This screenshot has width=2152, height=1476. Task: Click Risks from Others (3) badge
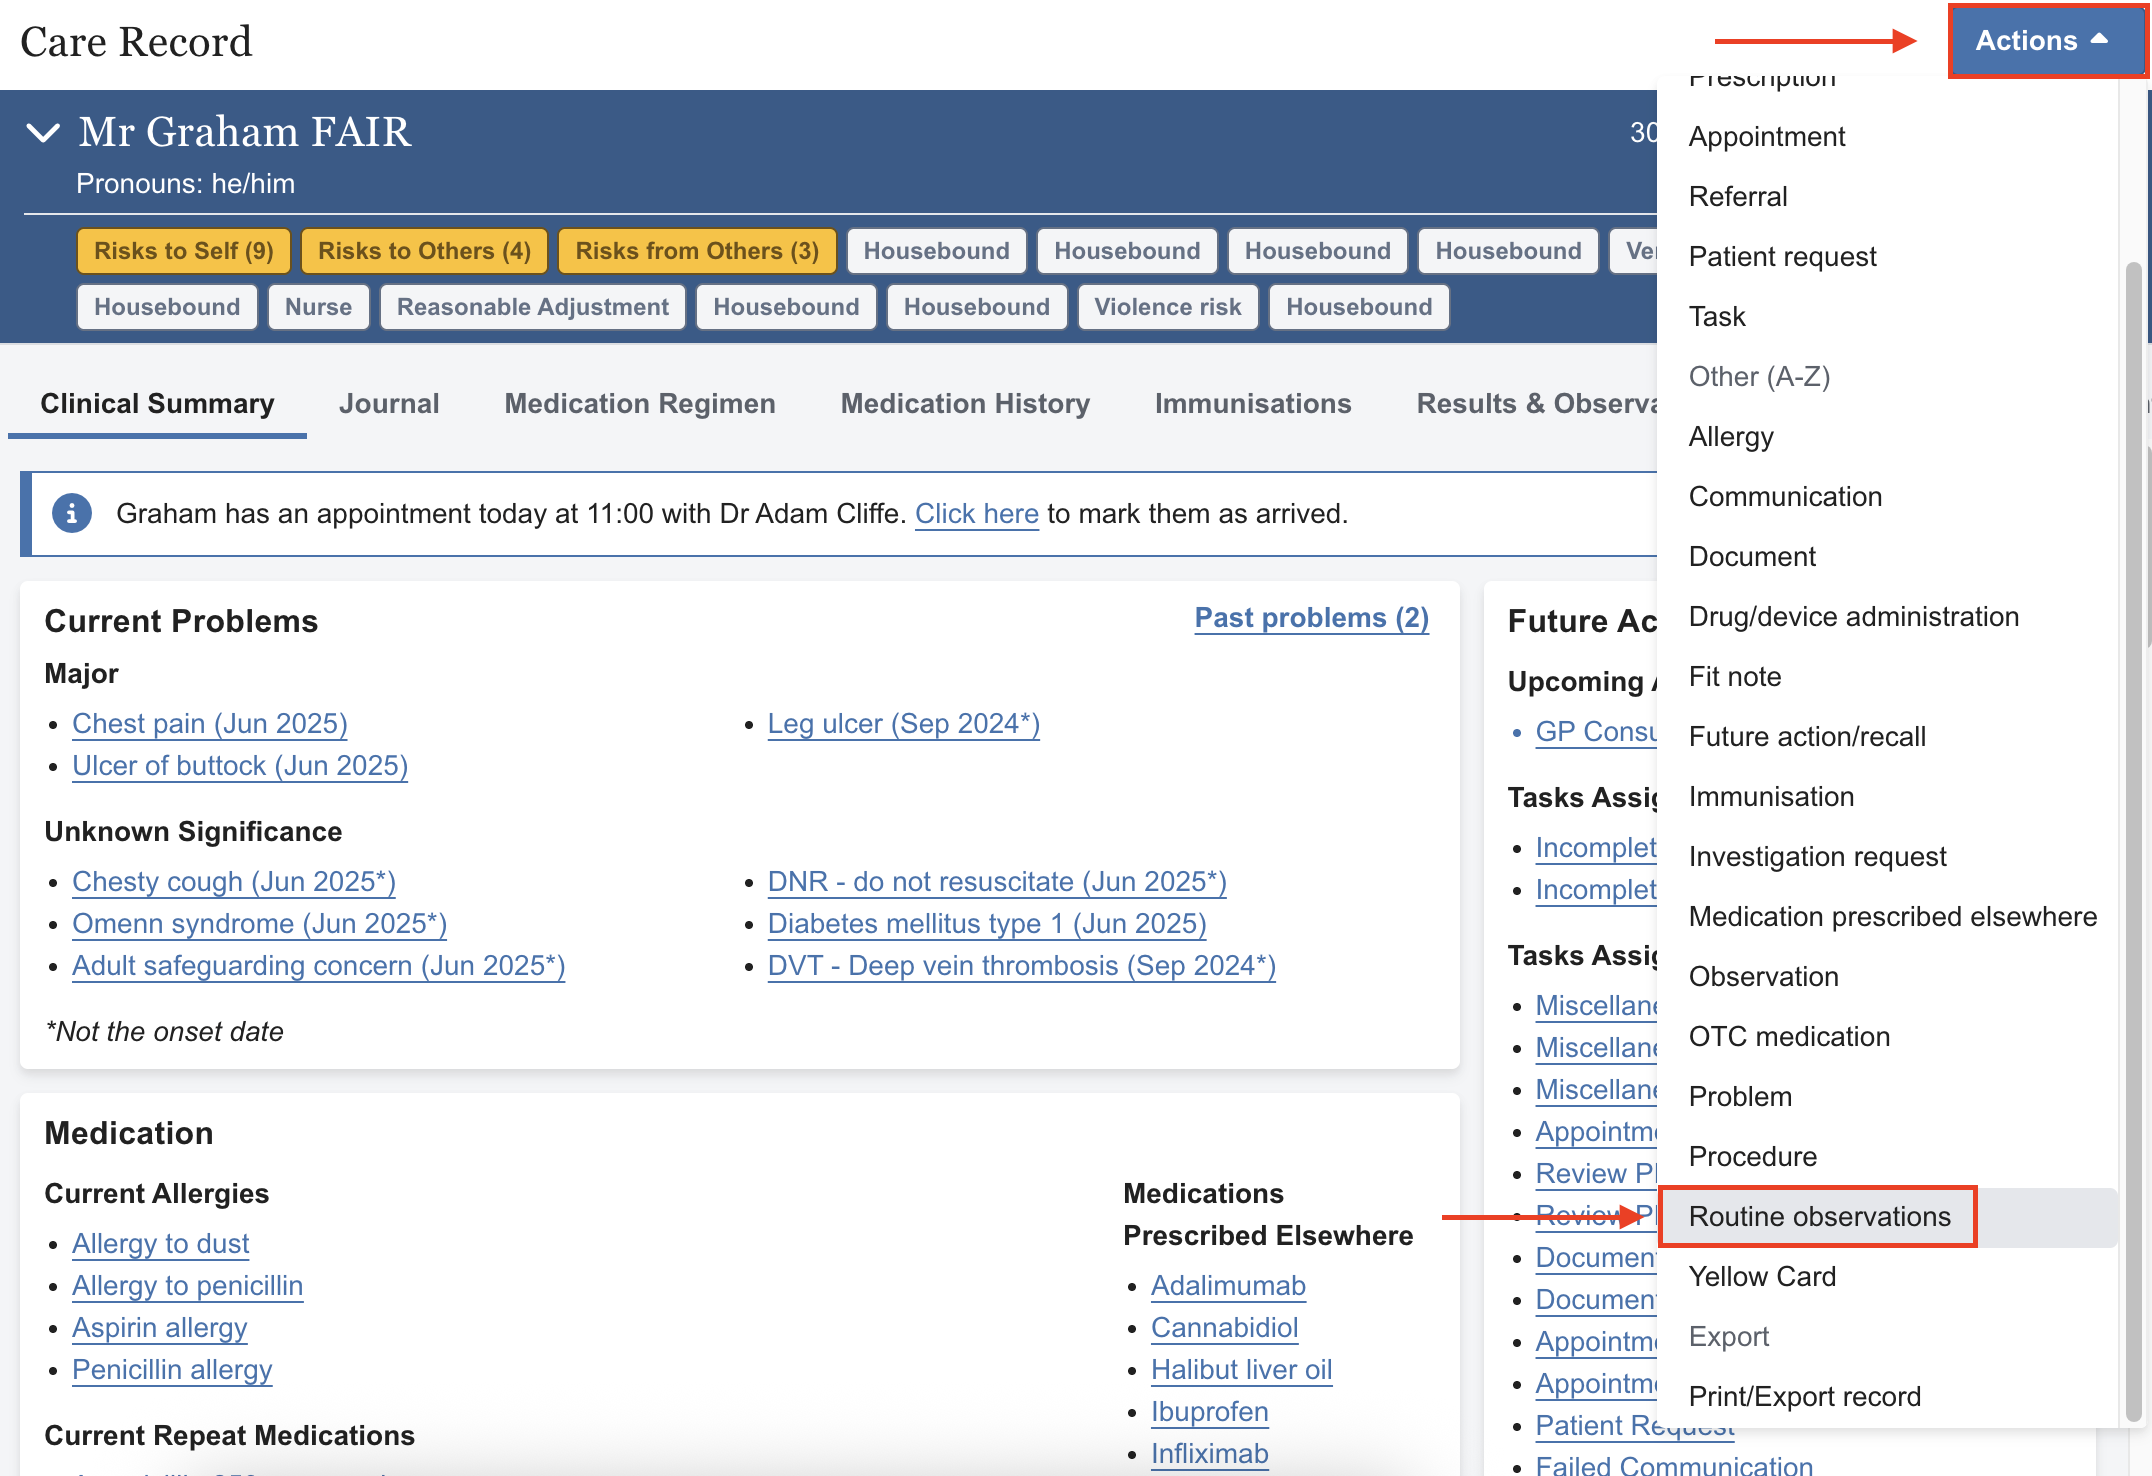[x=697, y=251]
